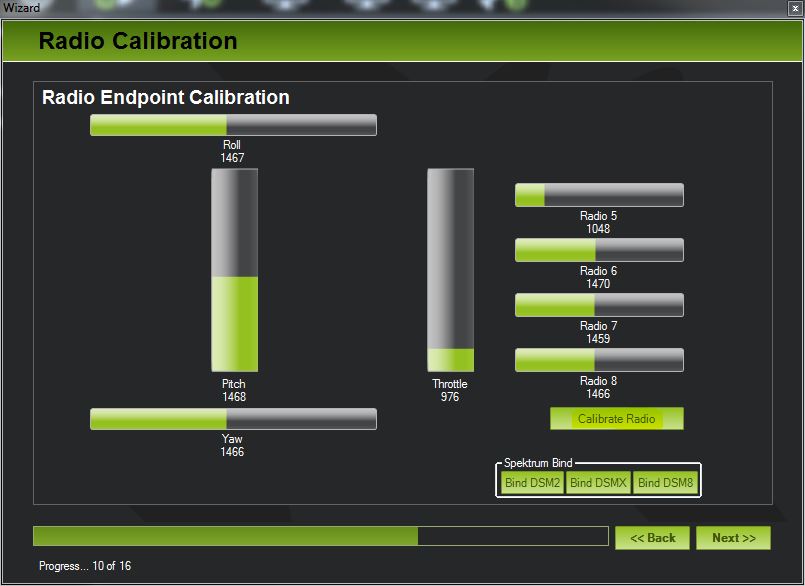Select the Roll value 1467
Image resolution: width=805 pixels, height=586 pixels.
[232, 158]
